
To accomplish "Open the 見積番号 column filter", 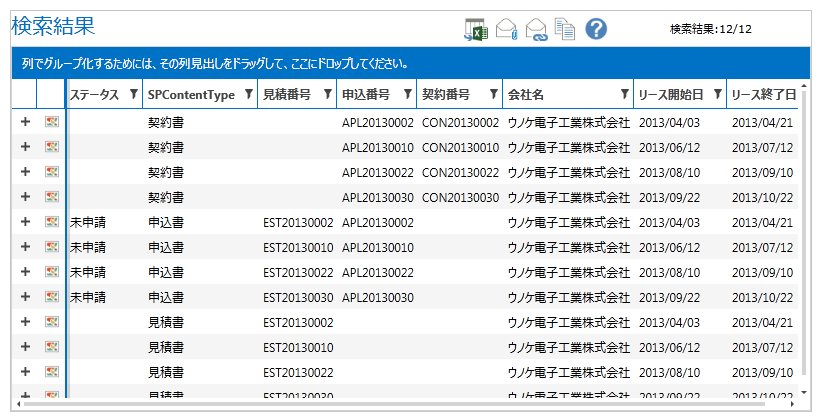I will (327, 95).
